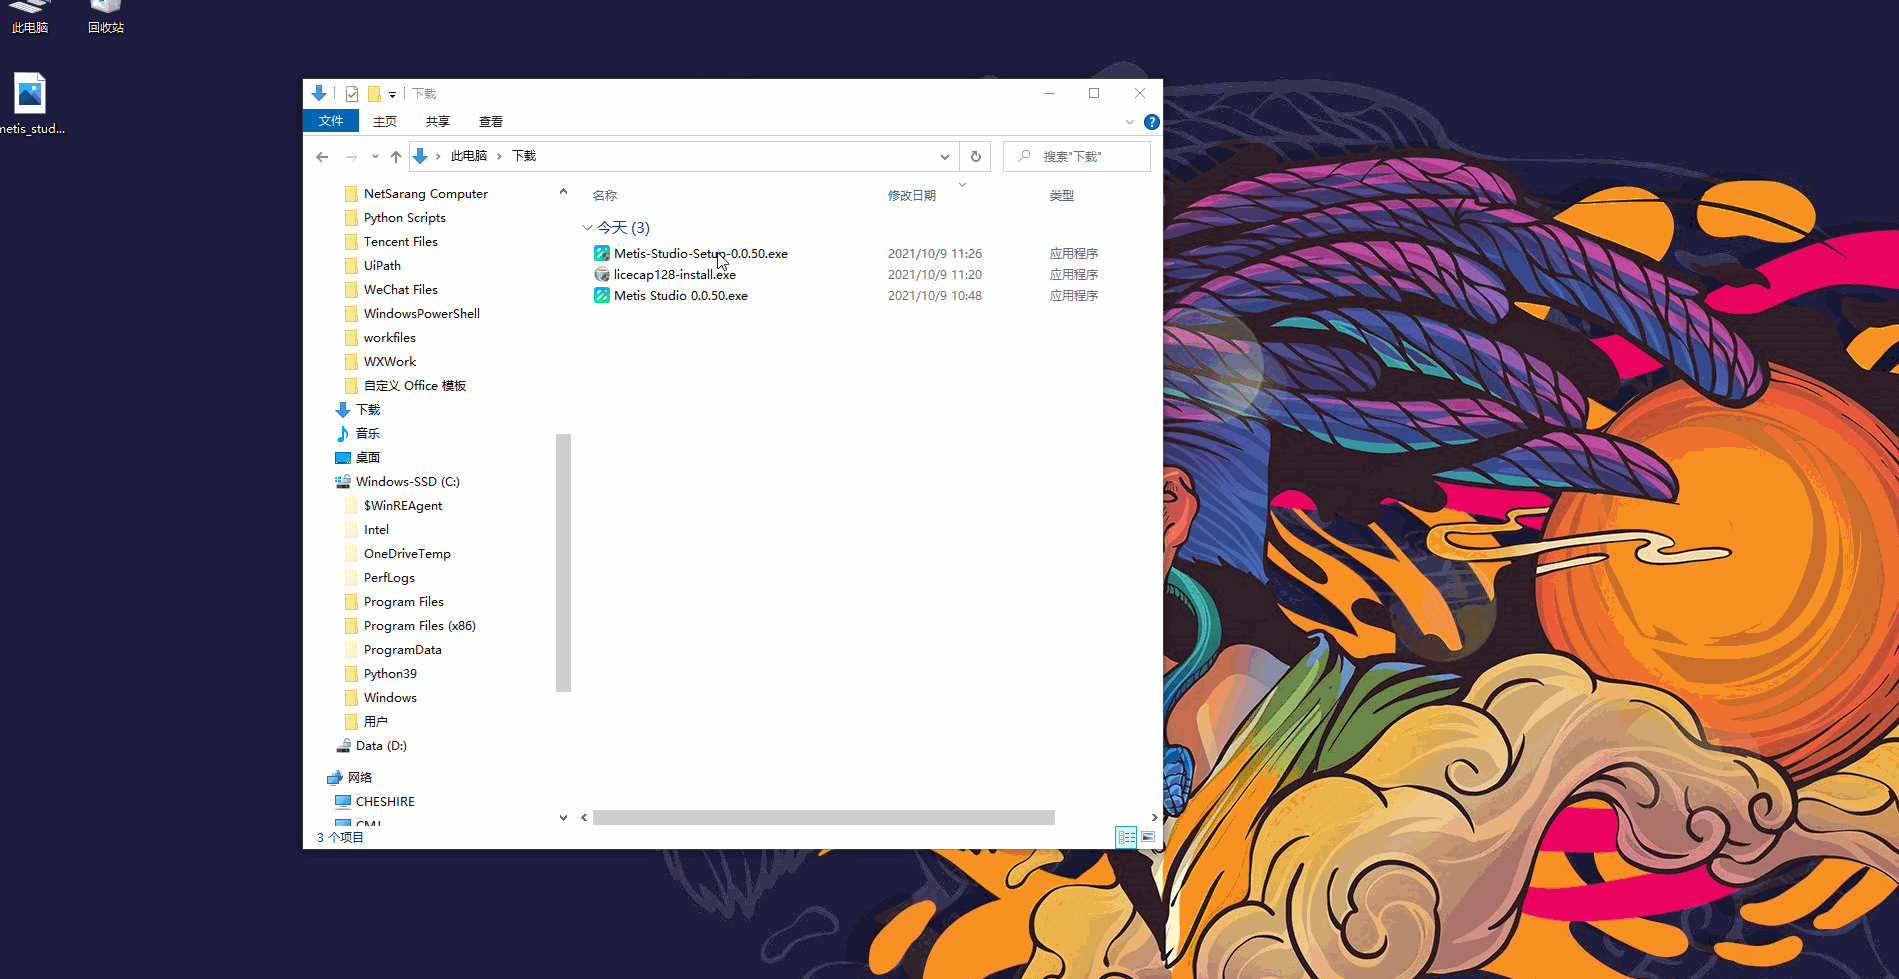
Task: Open WeChat Files folder in tree
Action: (x=401, y=290)
